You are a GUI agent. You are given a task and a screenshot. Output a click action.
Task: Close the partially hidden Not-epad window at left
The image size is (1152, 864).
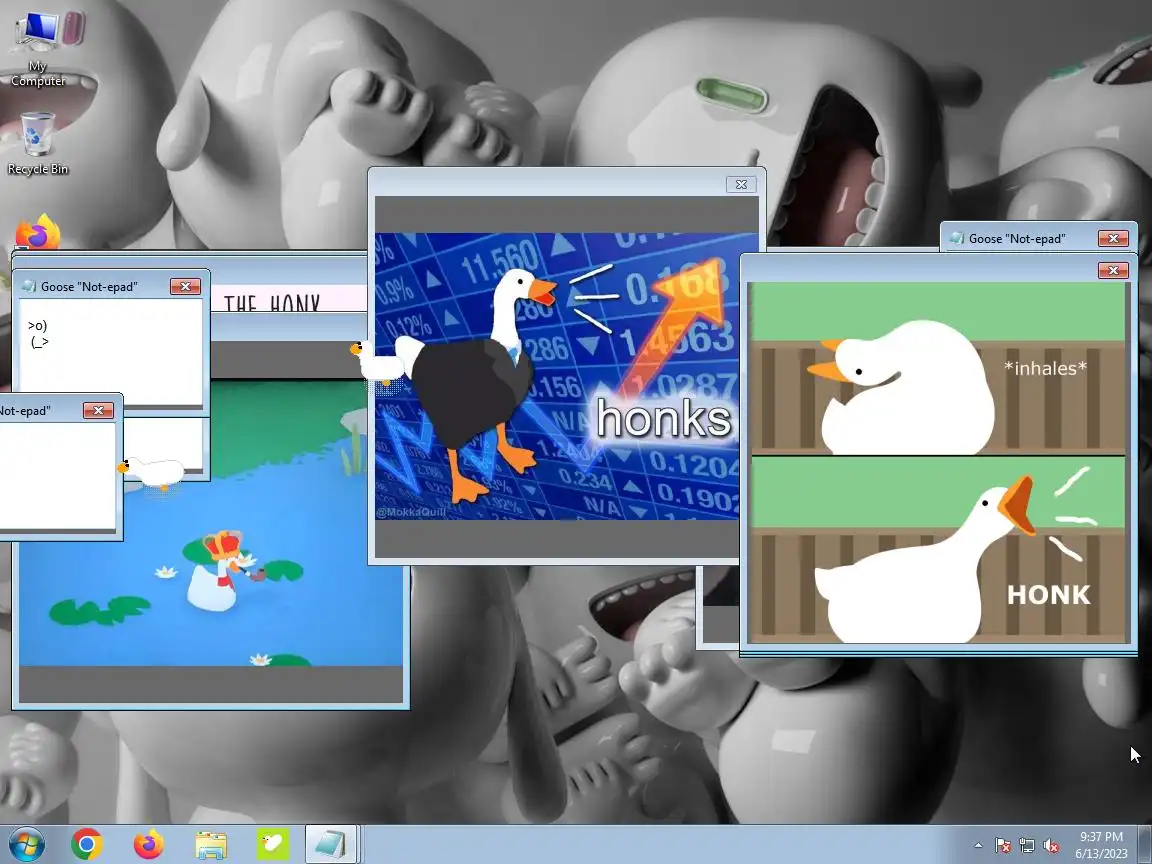click(x=98, y=411)
